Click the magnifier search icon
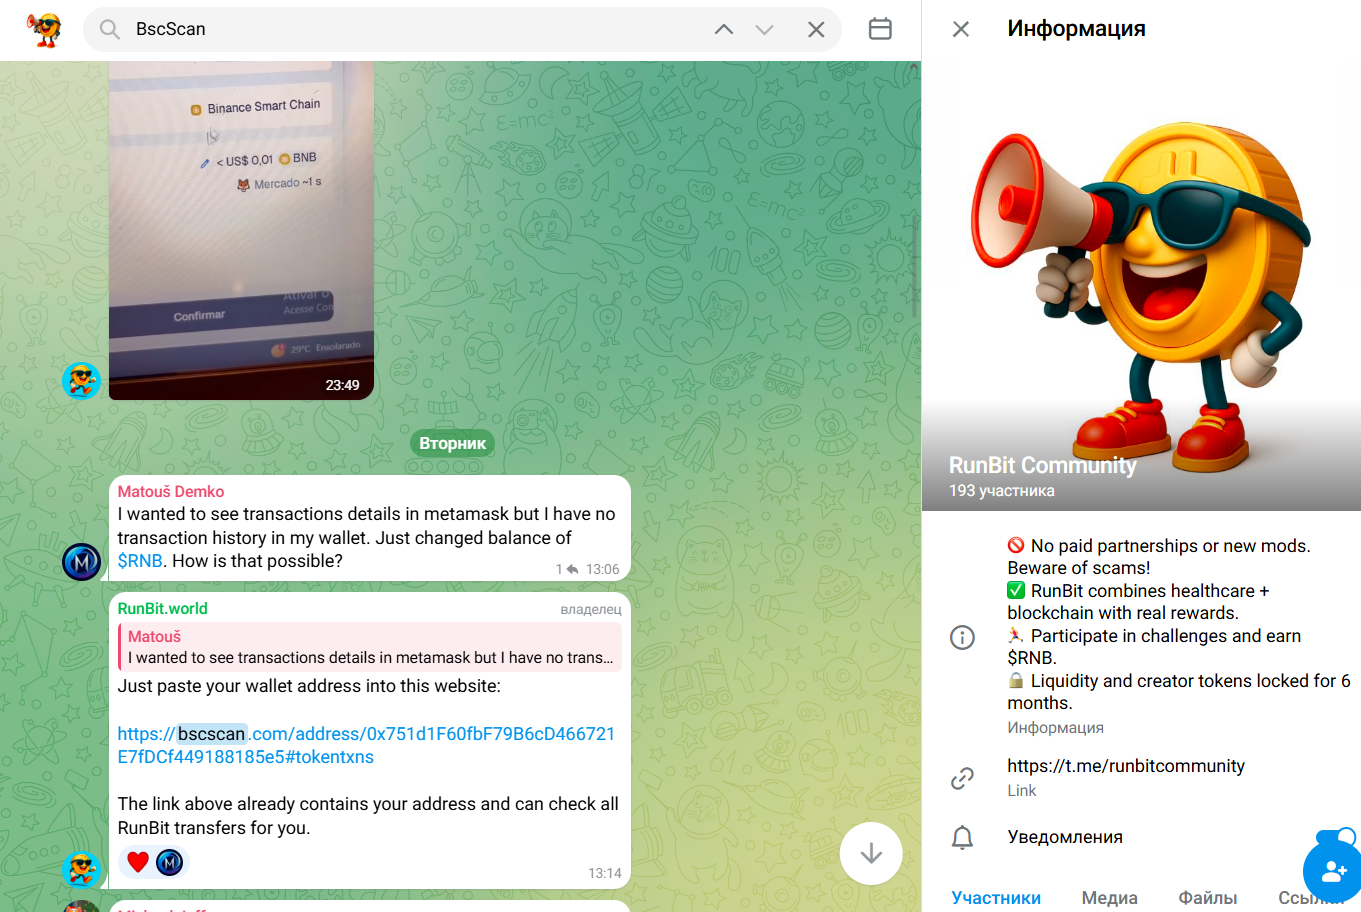The width and height of the screenshot is (1361, 912). pos(110,30)
